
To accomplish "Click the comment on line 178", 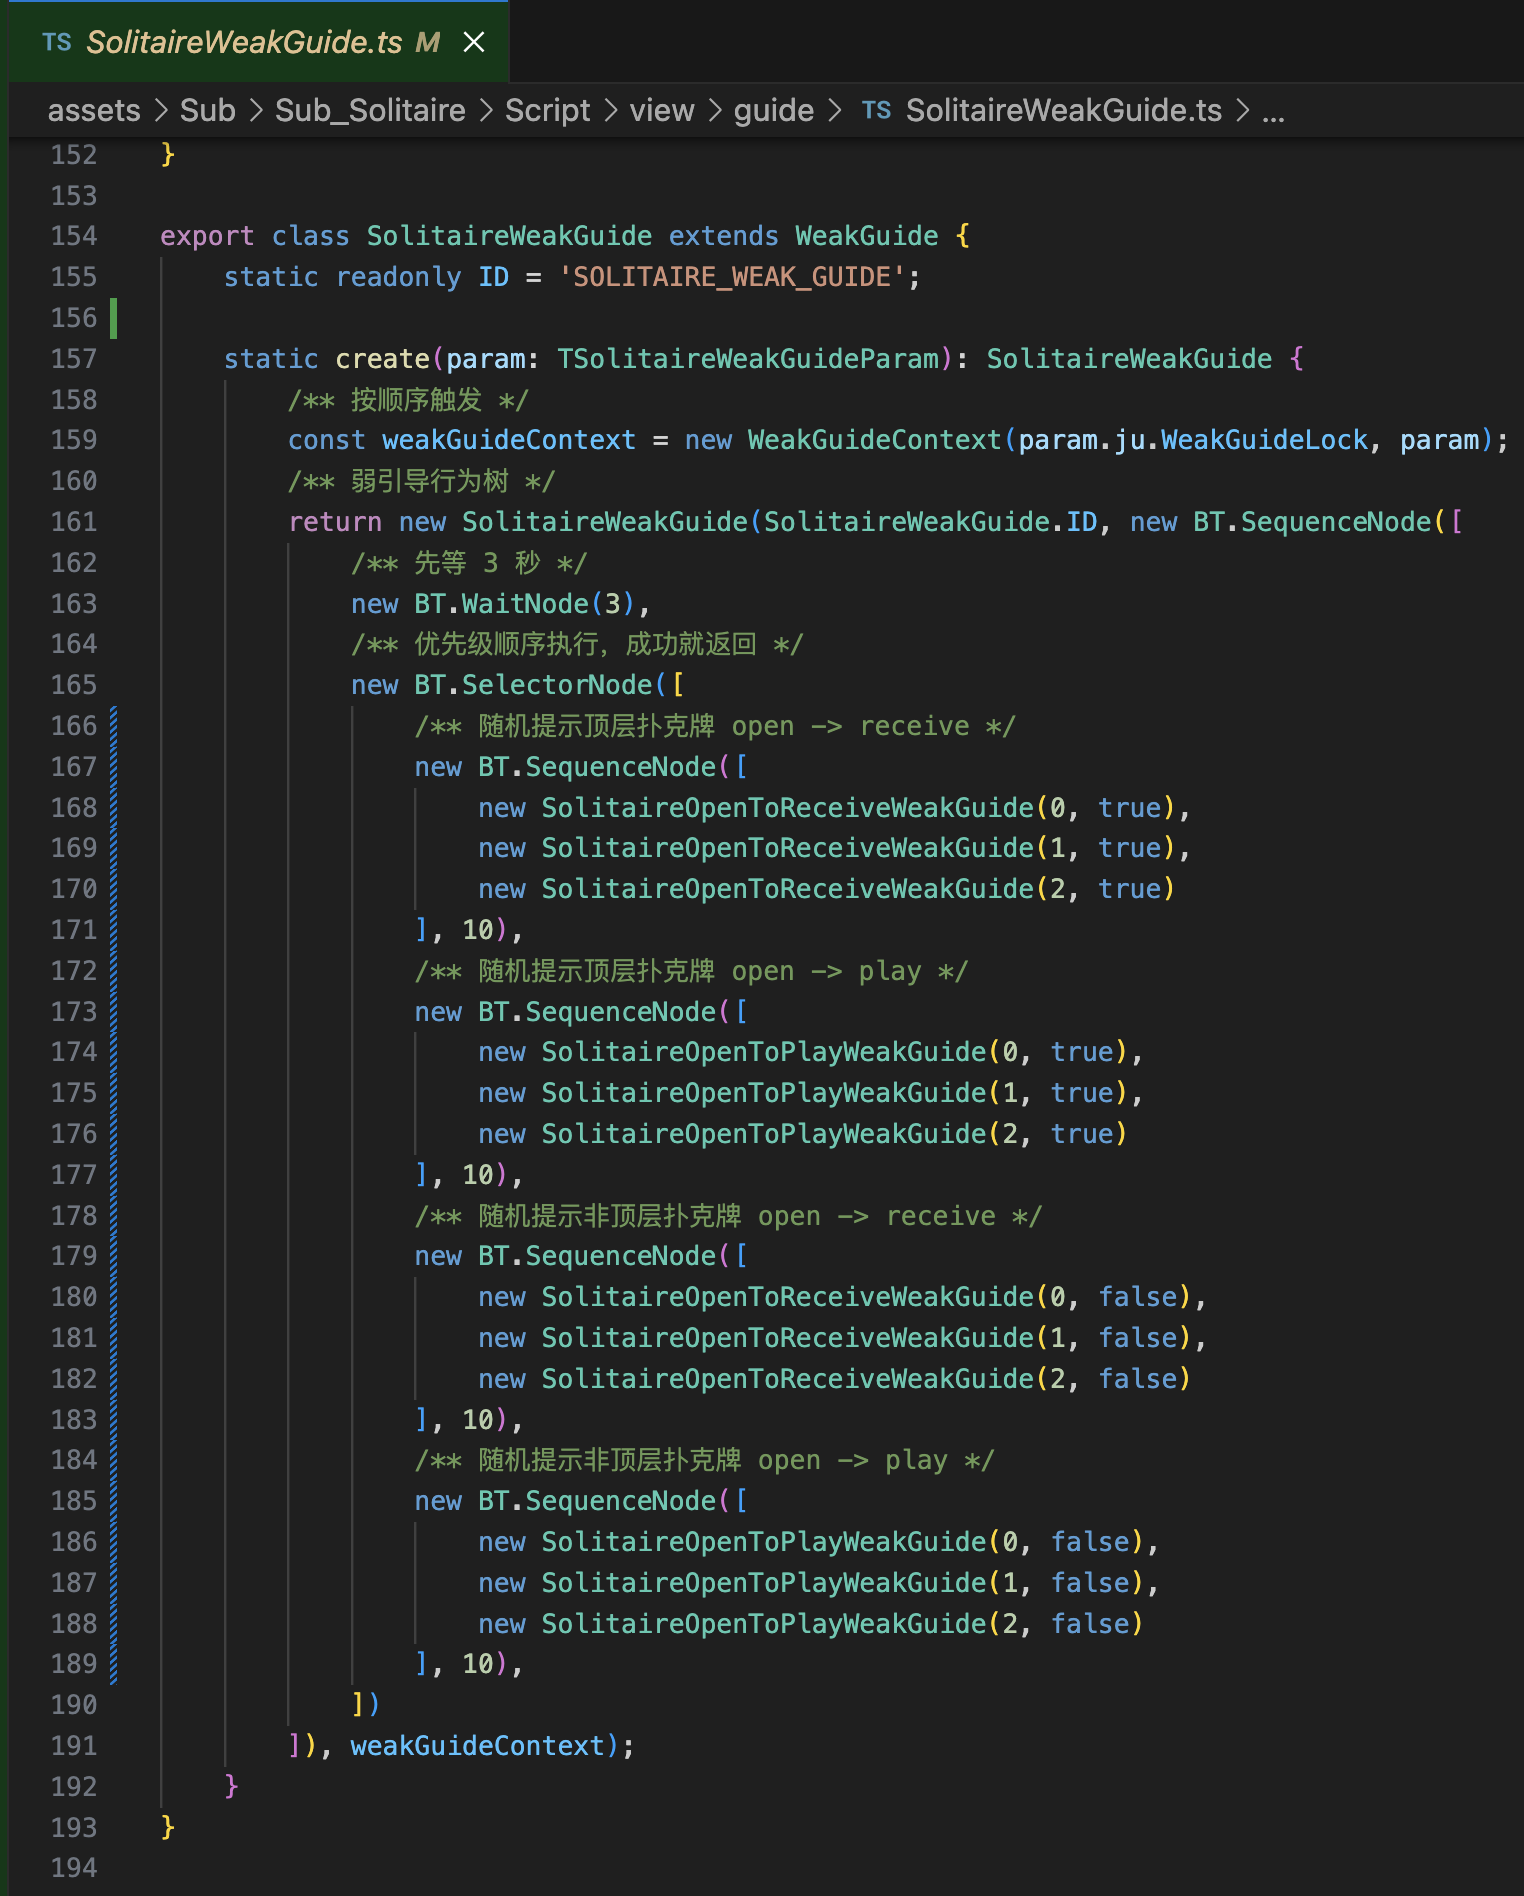I will (x=728, y=1216).
